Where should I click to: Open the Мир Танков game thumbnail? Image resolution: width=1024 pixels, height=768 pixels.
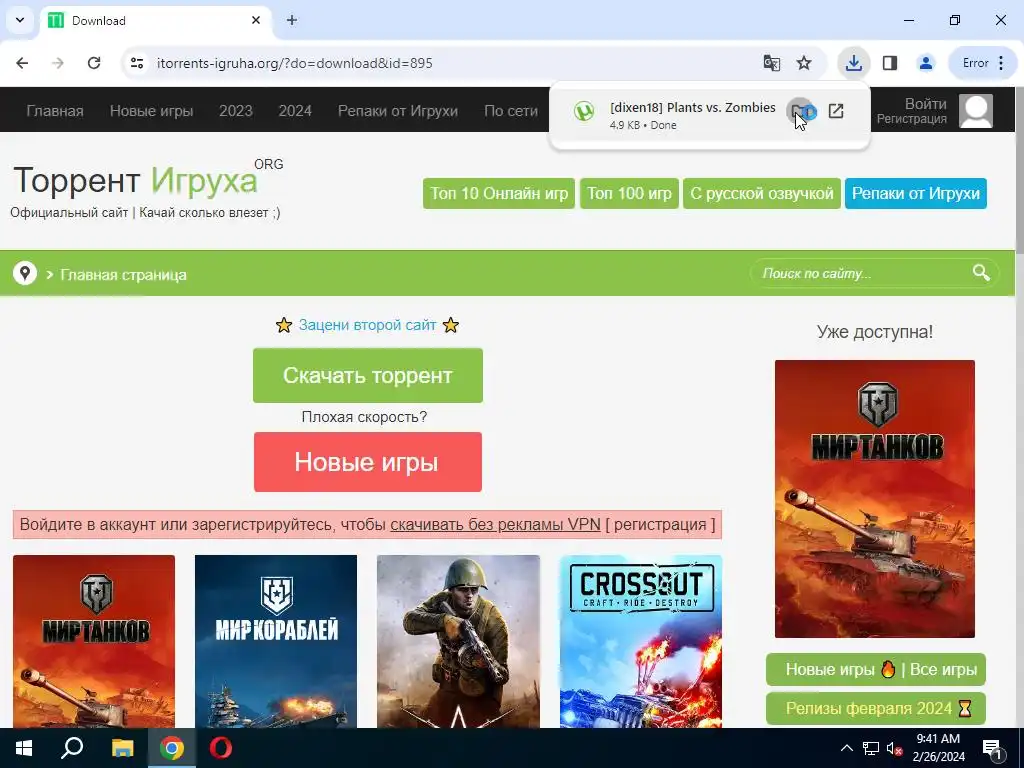(x=94, y=641)
